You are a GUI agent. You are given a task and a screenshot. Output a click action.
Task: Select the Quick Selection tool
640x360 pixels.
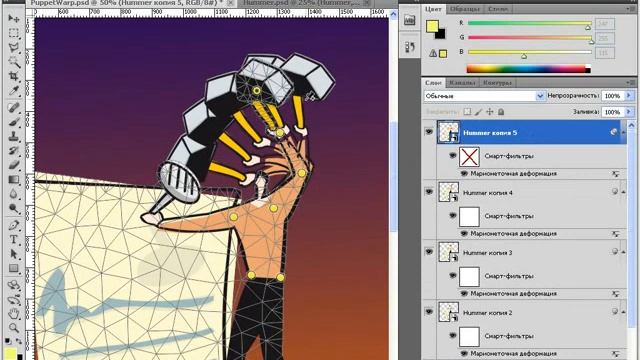click(x=13, y=62)
